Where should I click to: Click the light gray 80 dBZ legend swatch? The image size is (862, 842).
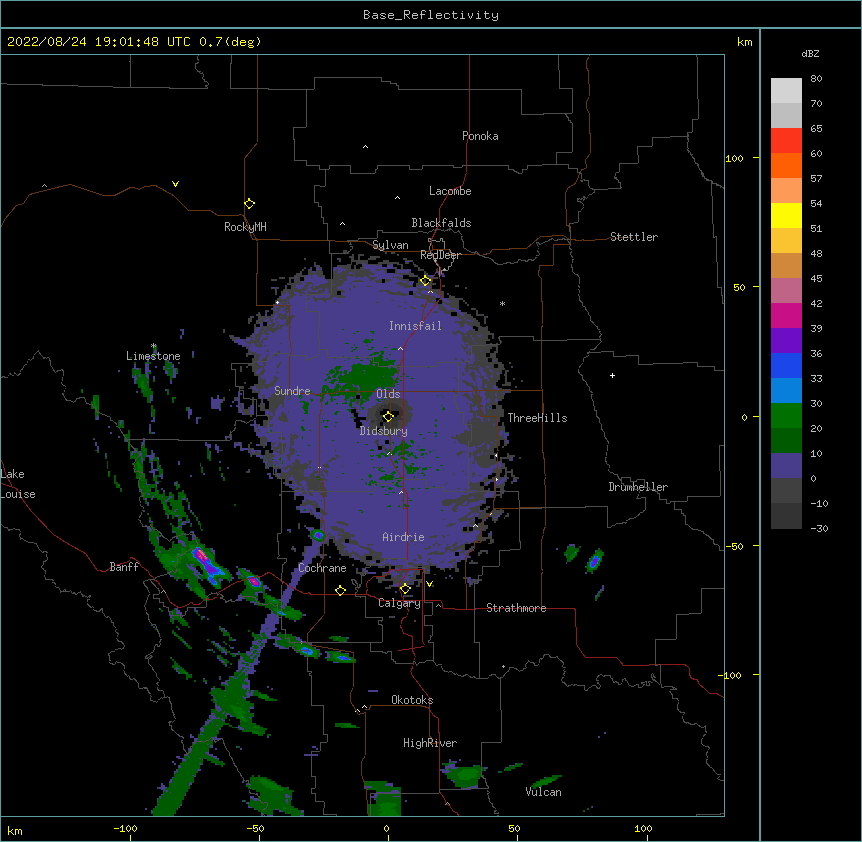(786, 91)
